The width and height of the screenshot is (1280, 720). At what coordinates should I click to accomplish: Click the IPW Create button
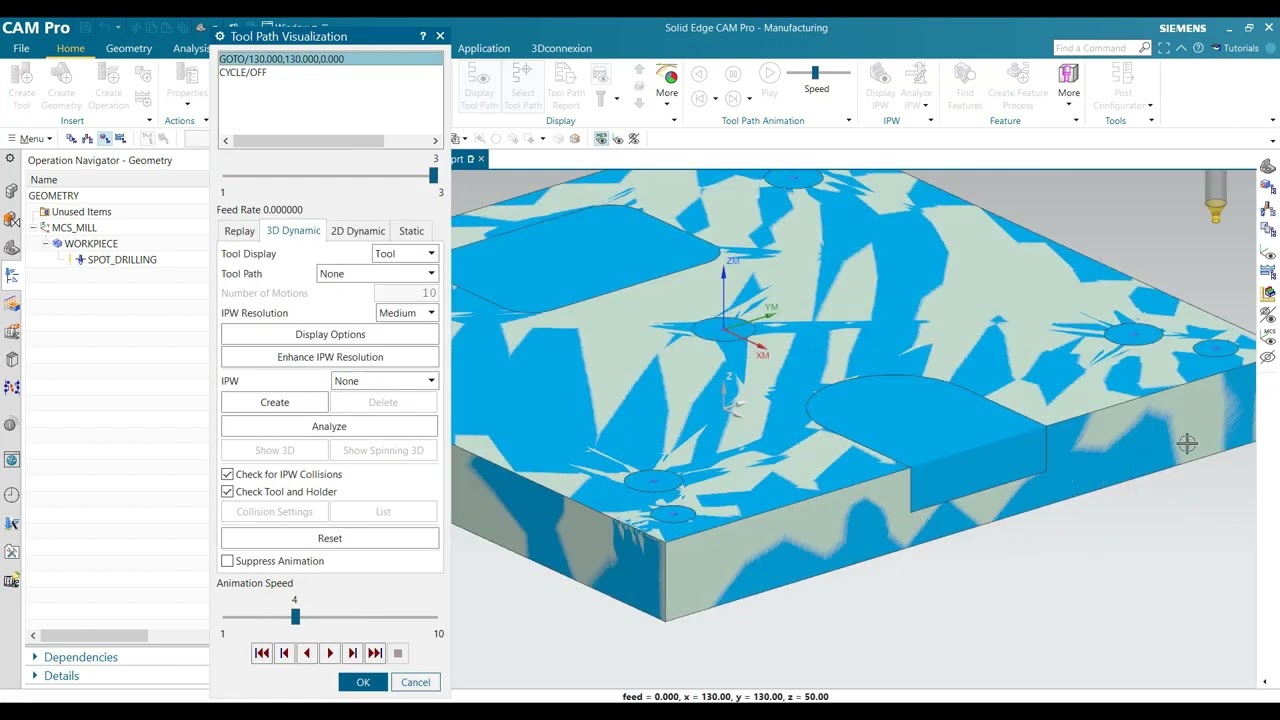pos(275,402)
